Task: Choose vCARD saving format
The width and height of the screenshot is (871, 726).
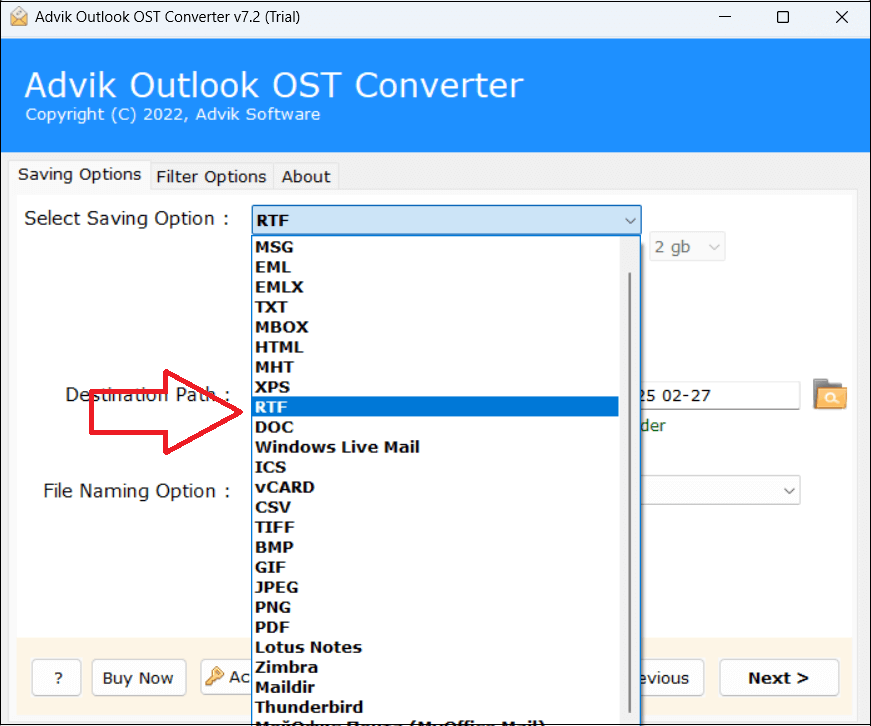Action: coord(435,487)
